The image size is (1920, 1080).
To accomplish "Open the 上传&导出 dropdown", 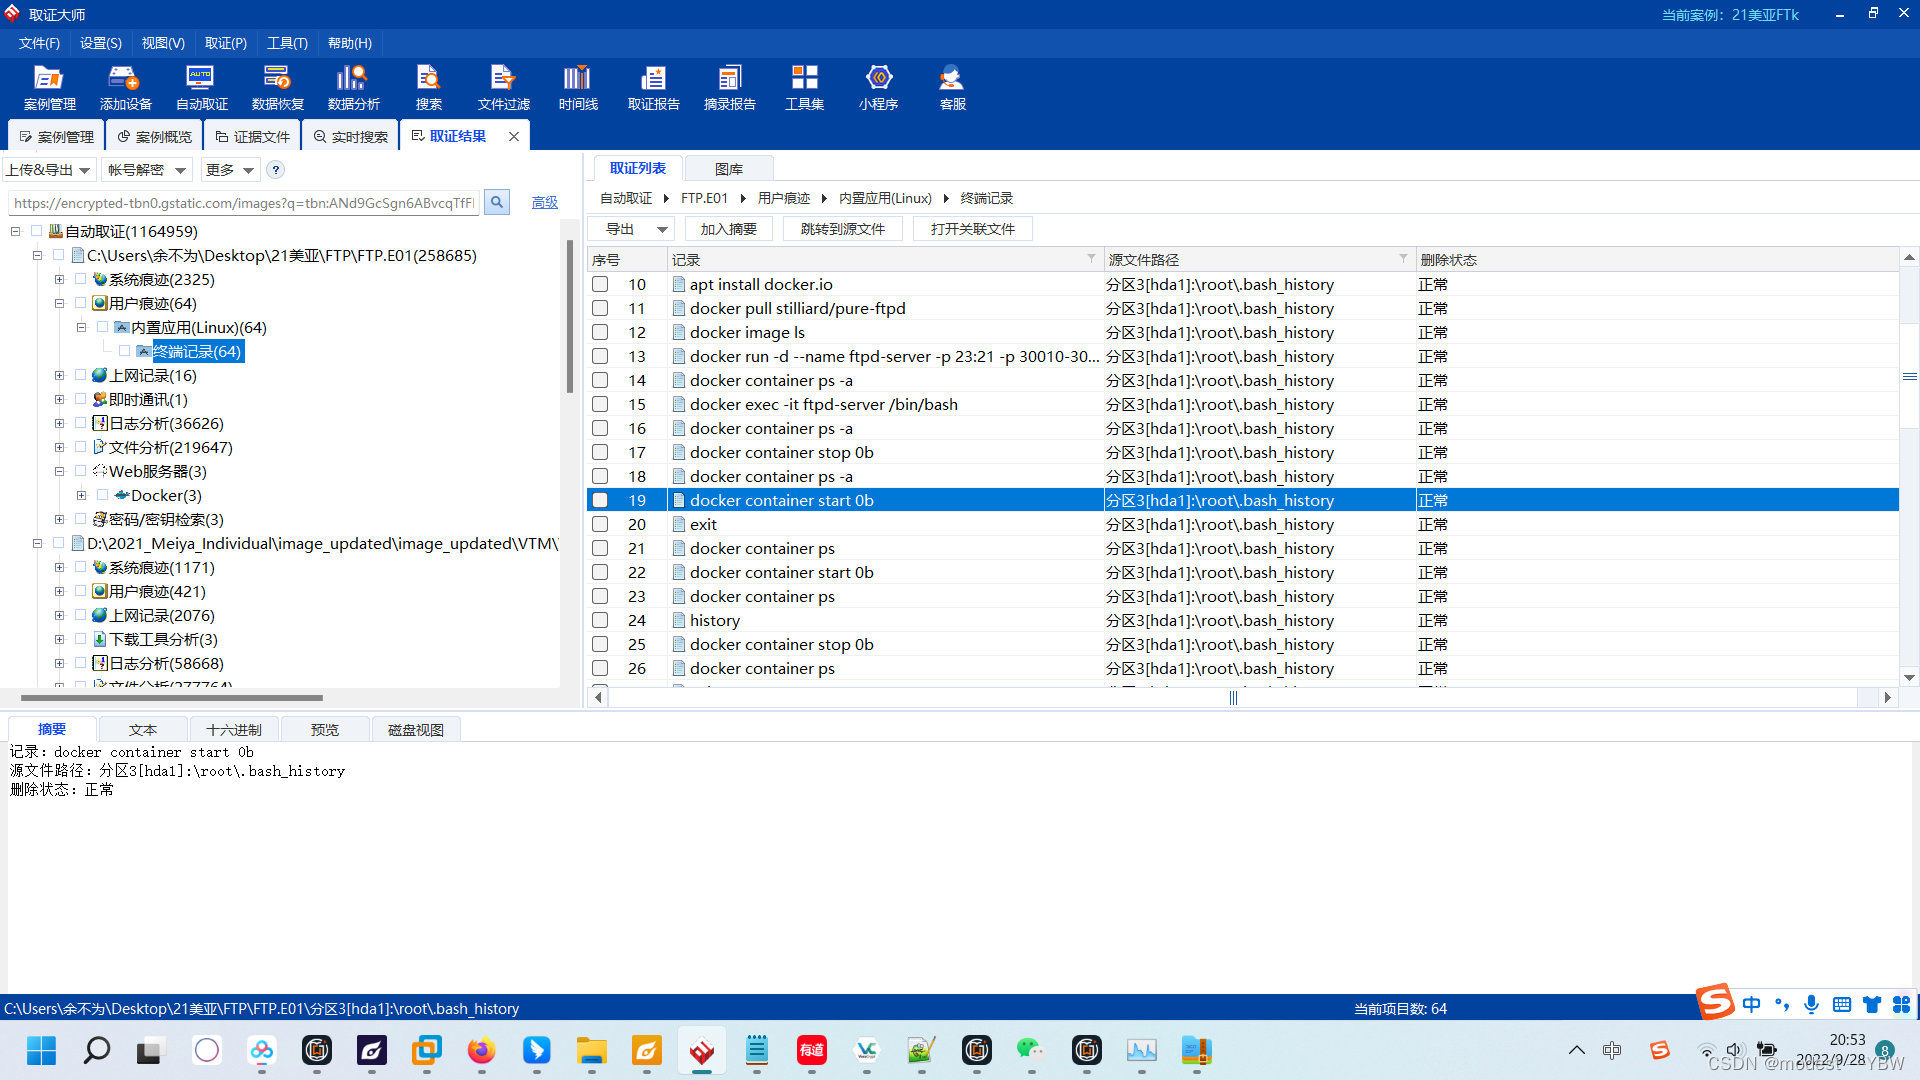I will pyautogui.click(x=49, y=170).
